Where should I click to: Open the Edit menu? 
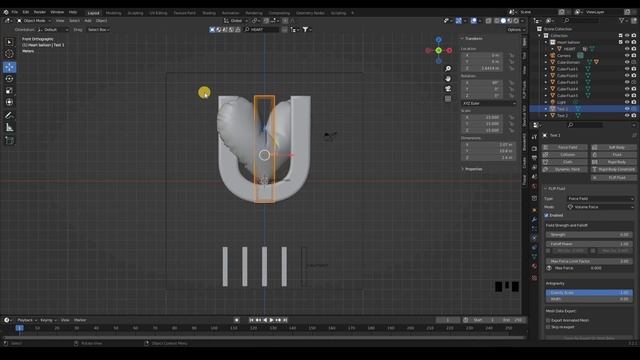tap(26, 12)
